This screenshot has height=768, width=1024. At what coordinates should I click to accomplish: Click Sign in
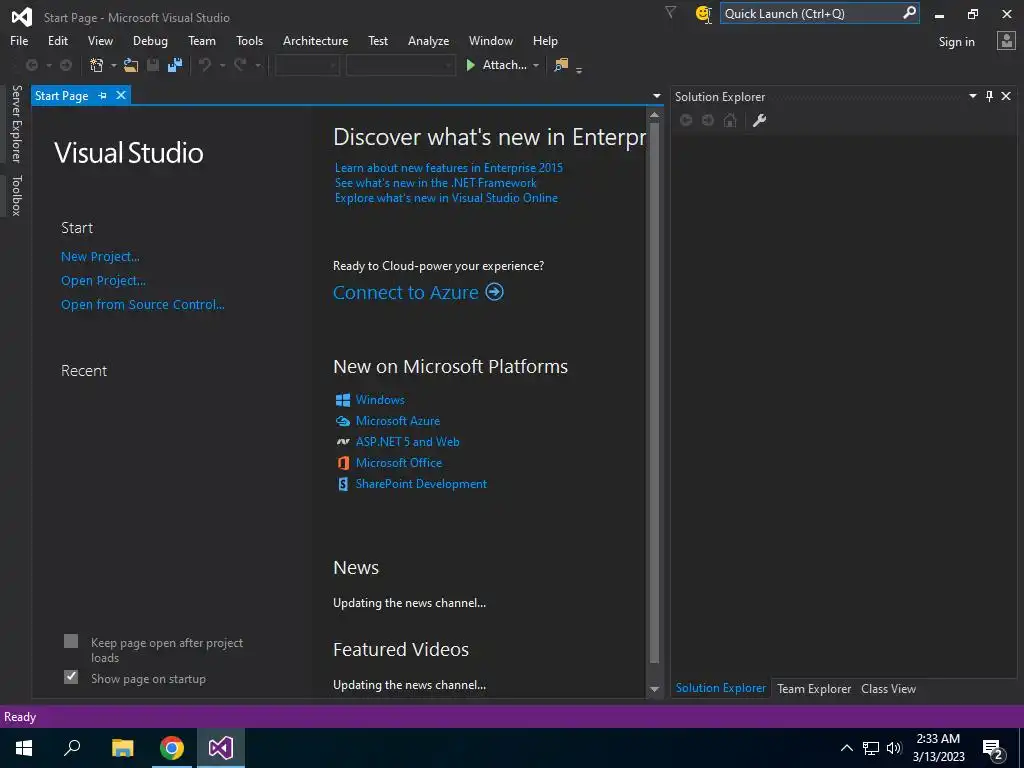(x=956, y=42)
